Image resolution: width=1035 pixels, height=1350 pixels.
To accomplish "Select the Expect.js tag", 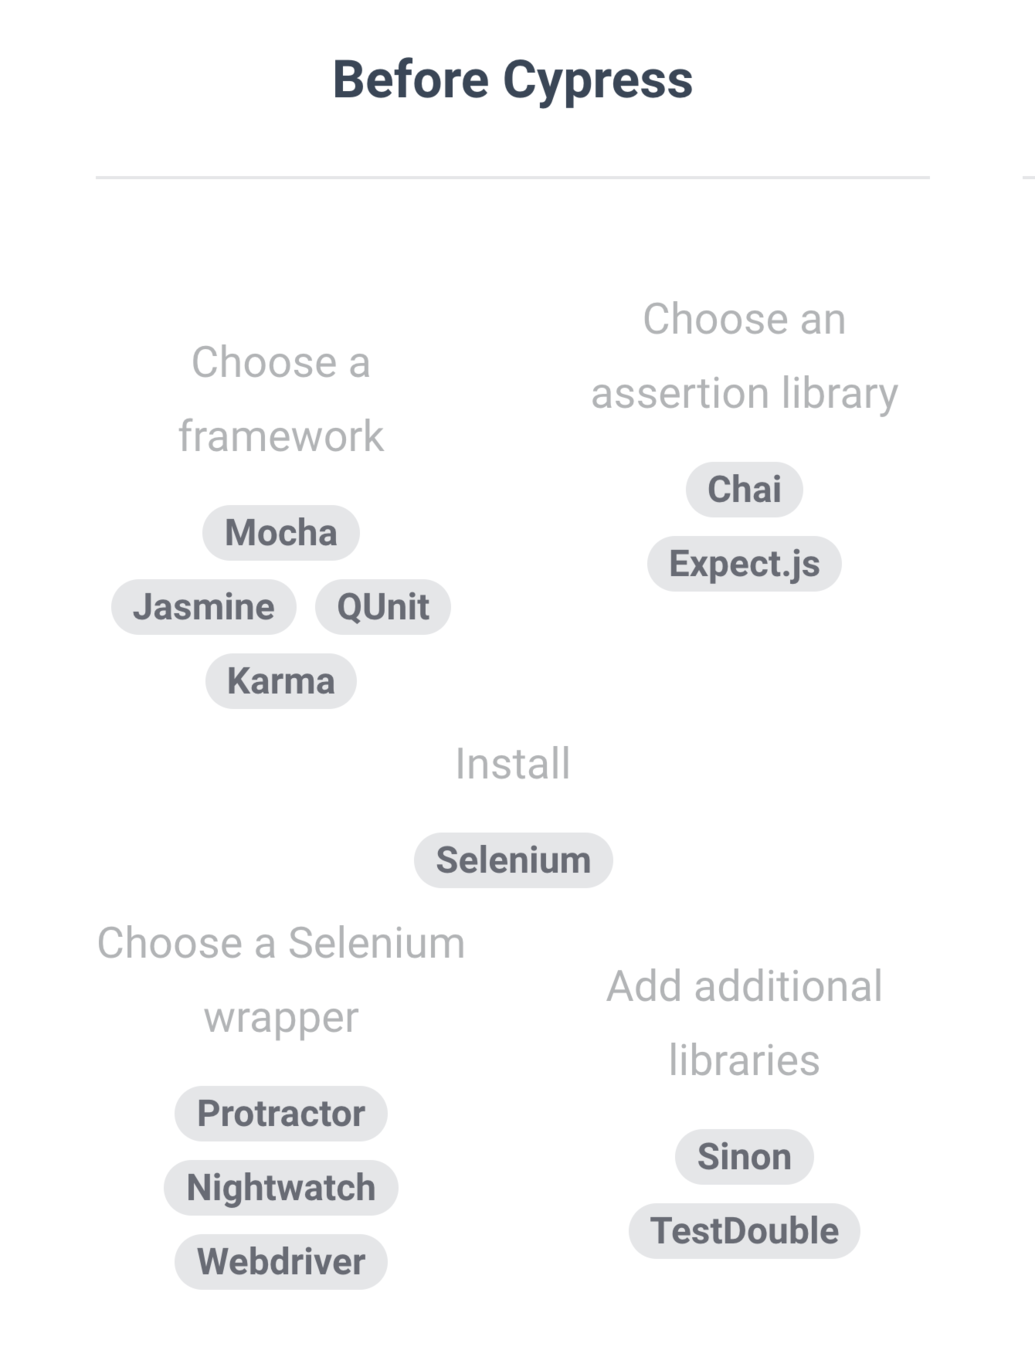I will coord(744,564).
